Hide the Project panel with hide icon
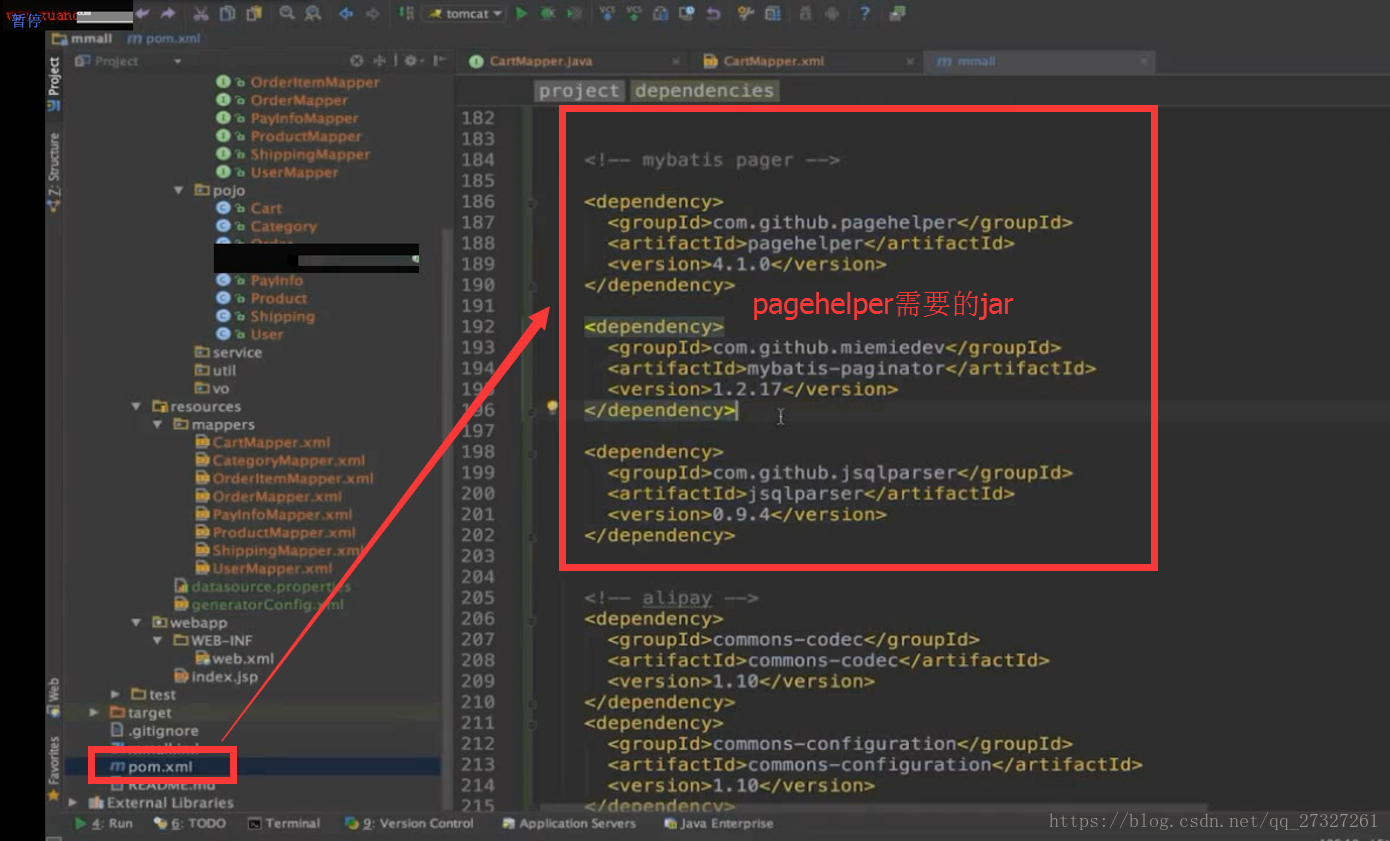Screen dimensions: 1390x841 439,61
